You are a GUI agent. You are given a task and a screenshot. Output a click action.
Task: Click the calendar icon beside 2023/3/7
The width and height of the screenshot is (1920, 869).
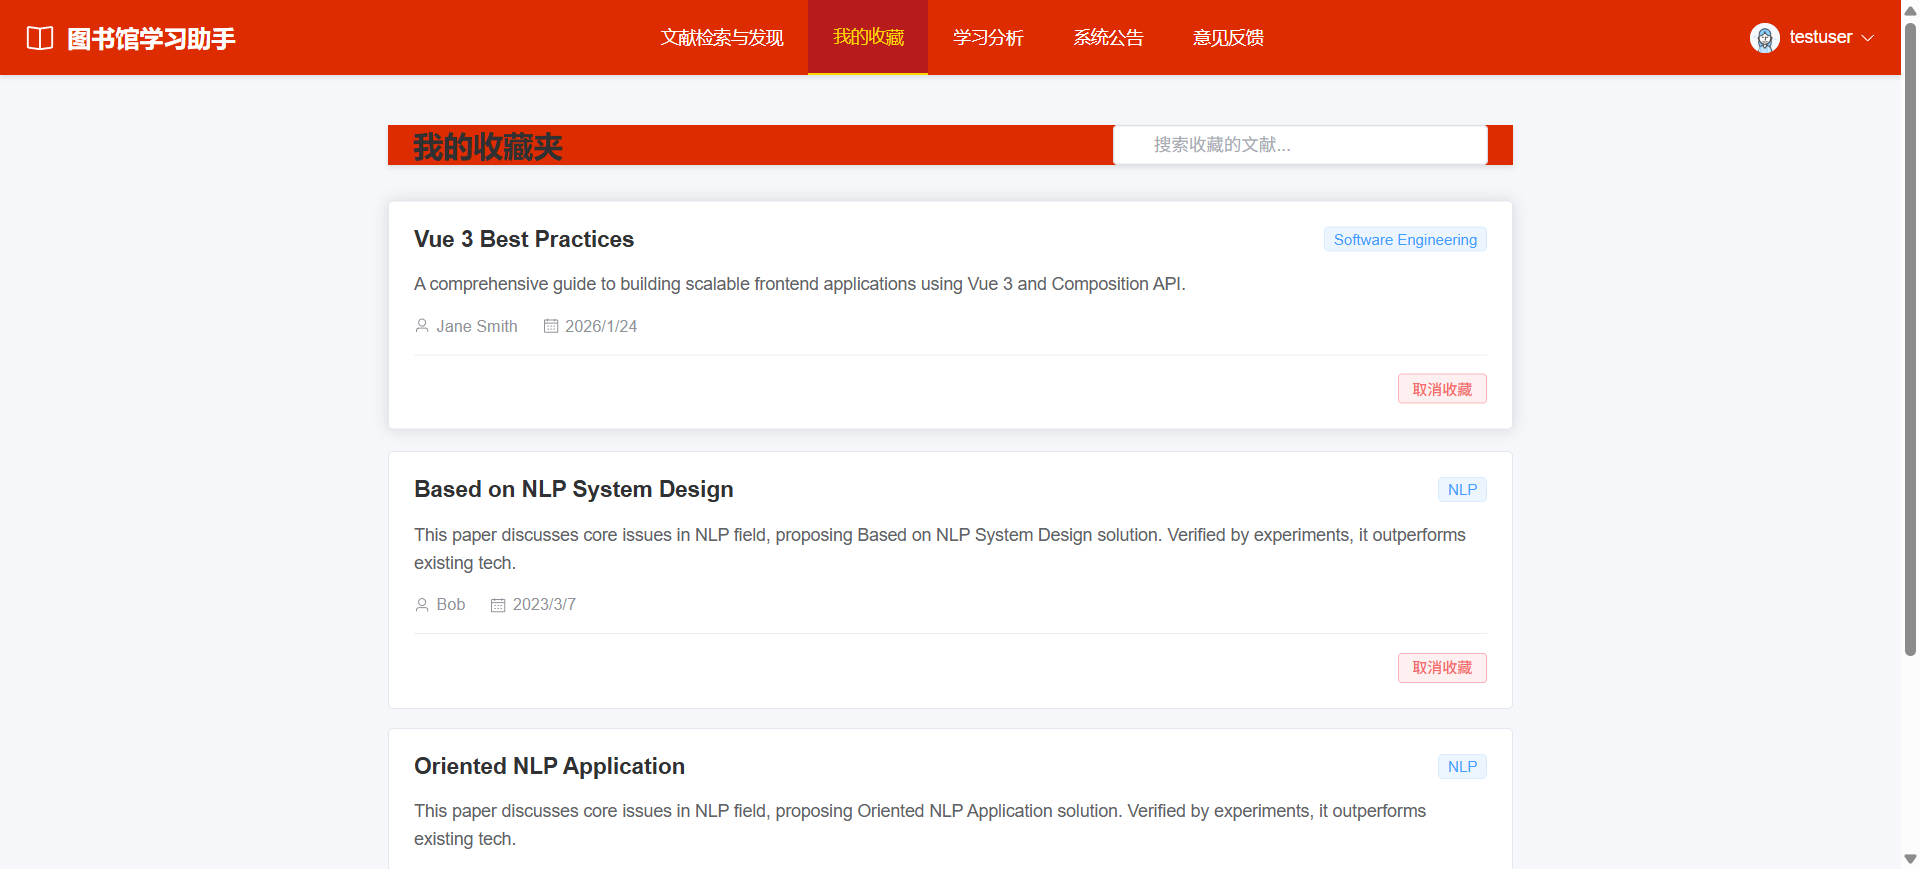[x=498, y=605]
